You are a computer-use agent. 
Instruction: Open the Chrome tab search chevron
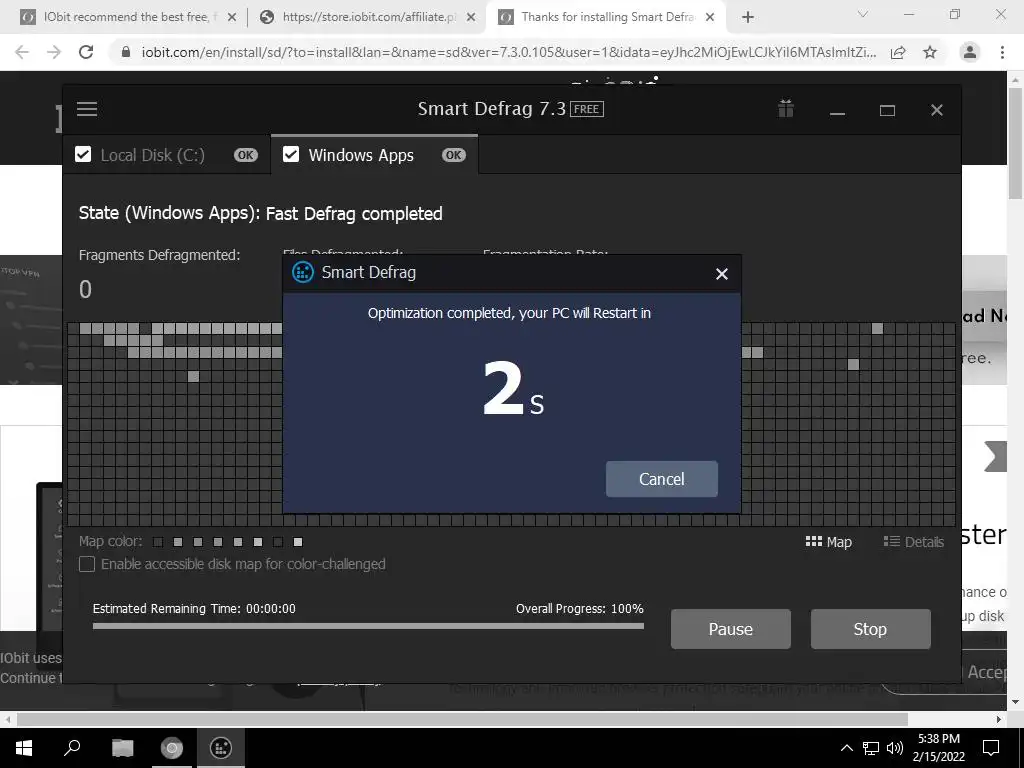[x=863, y=14]
